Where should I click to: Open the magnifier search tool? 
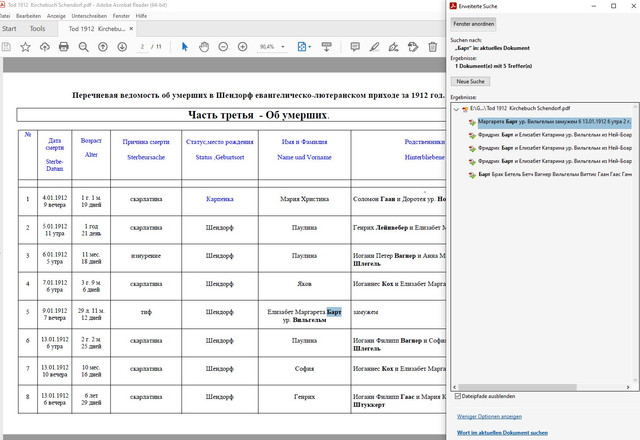(83, 47)
